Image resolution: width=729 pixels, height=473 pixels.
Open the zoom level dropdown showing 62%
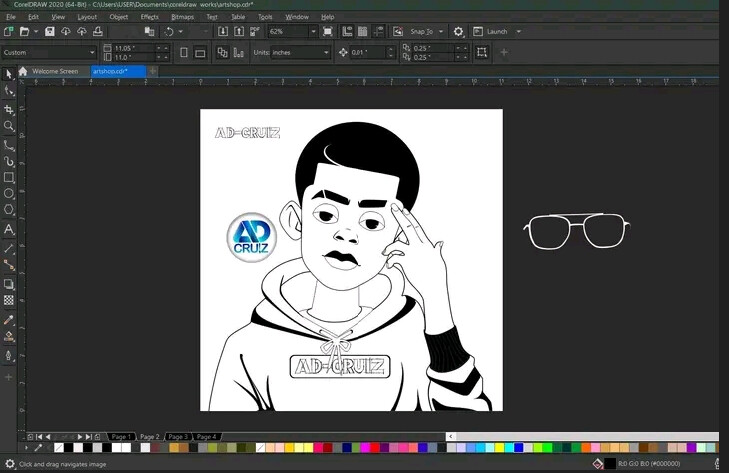[312, 32]
